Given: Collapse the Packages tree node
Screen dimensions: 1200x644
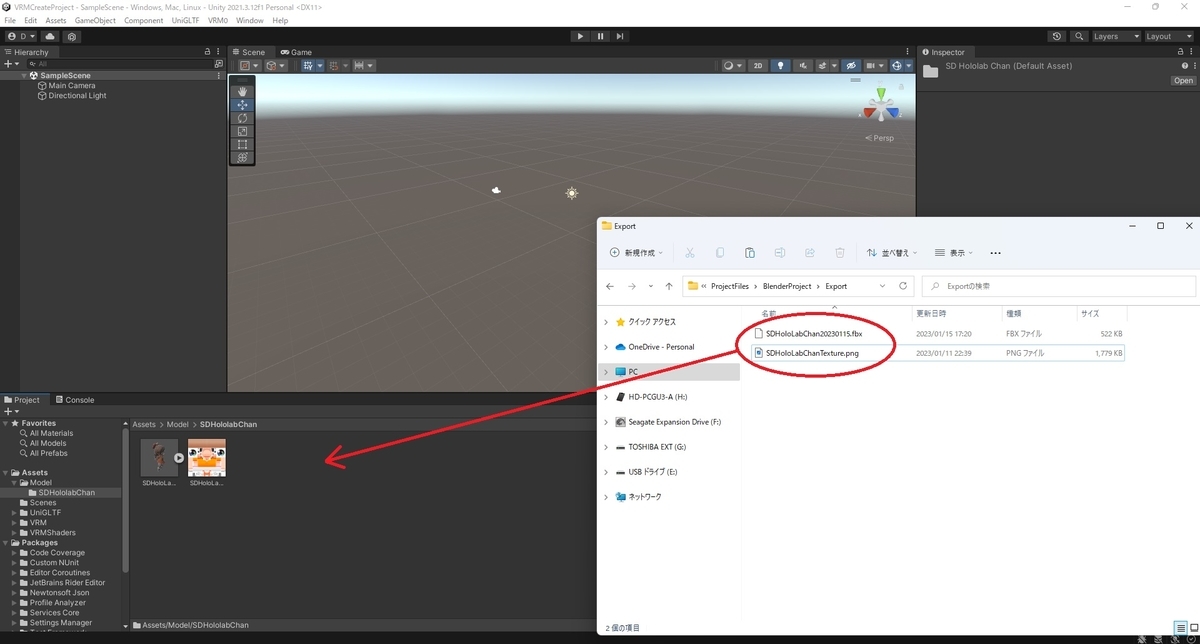Looking at the screenshot, I should 7,543.
